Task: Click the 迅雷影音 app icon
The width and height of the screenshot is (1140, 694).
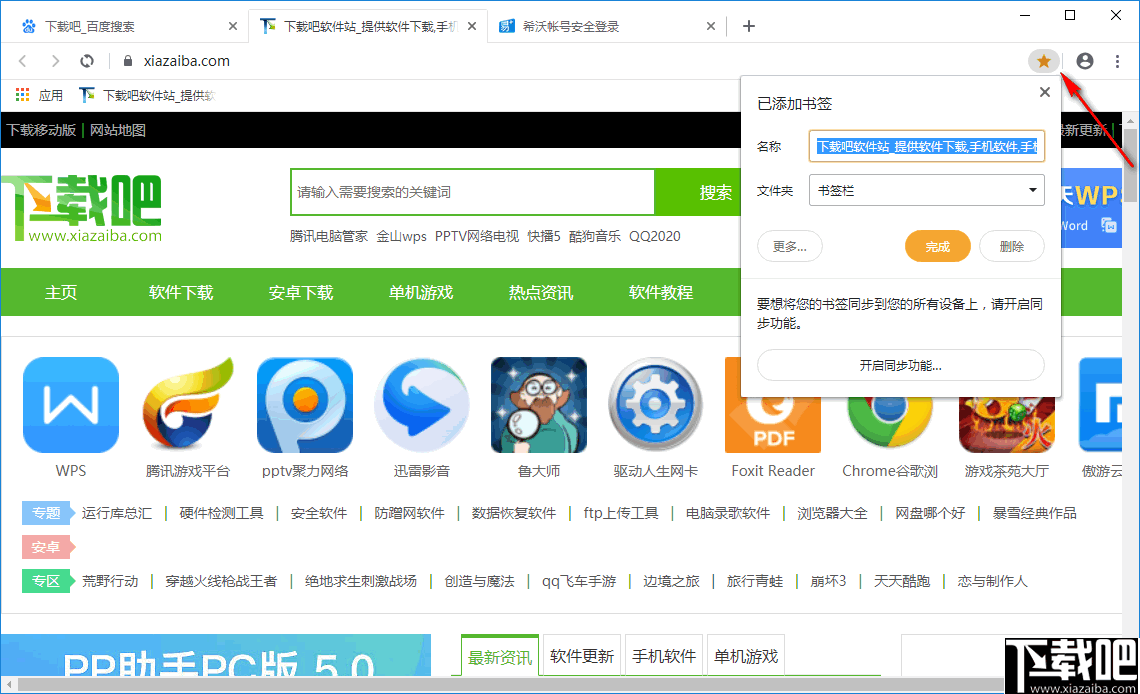Action: click(422, 405)
